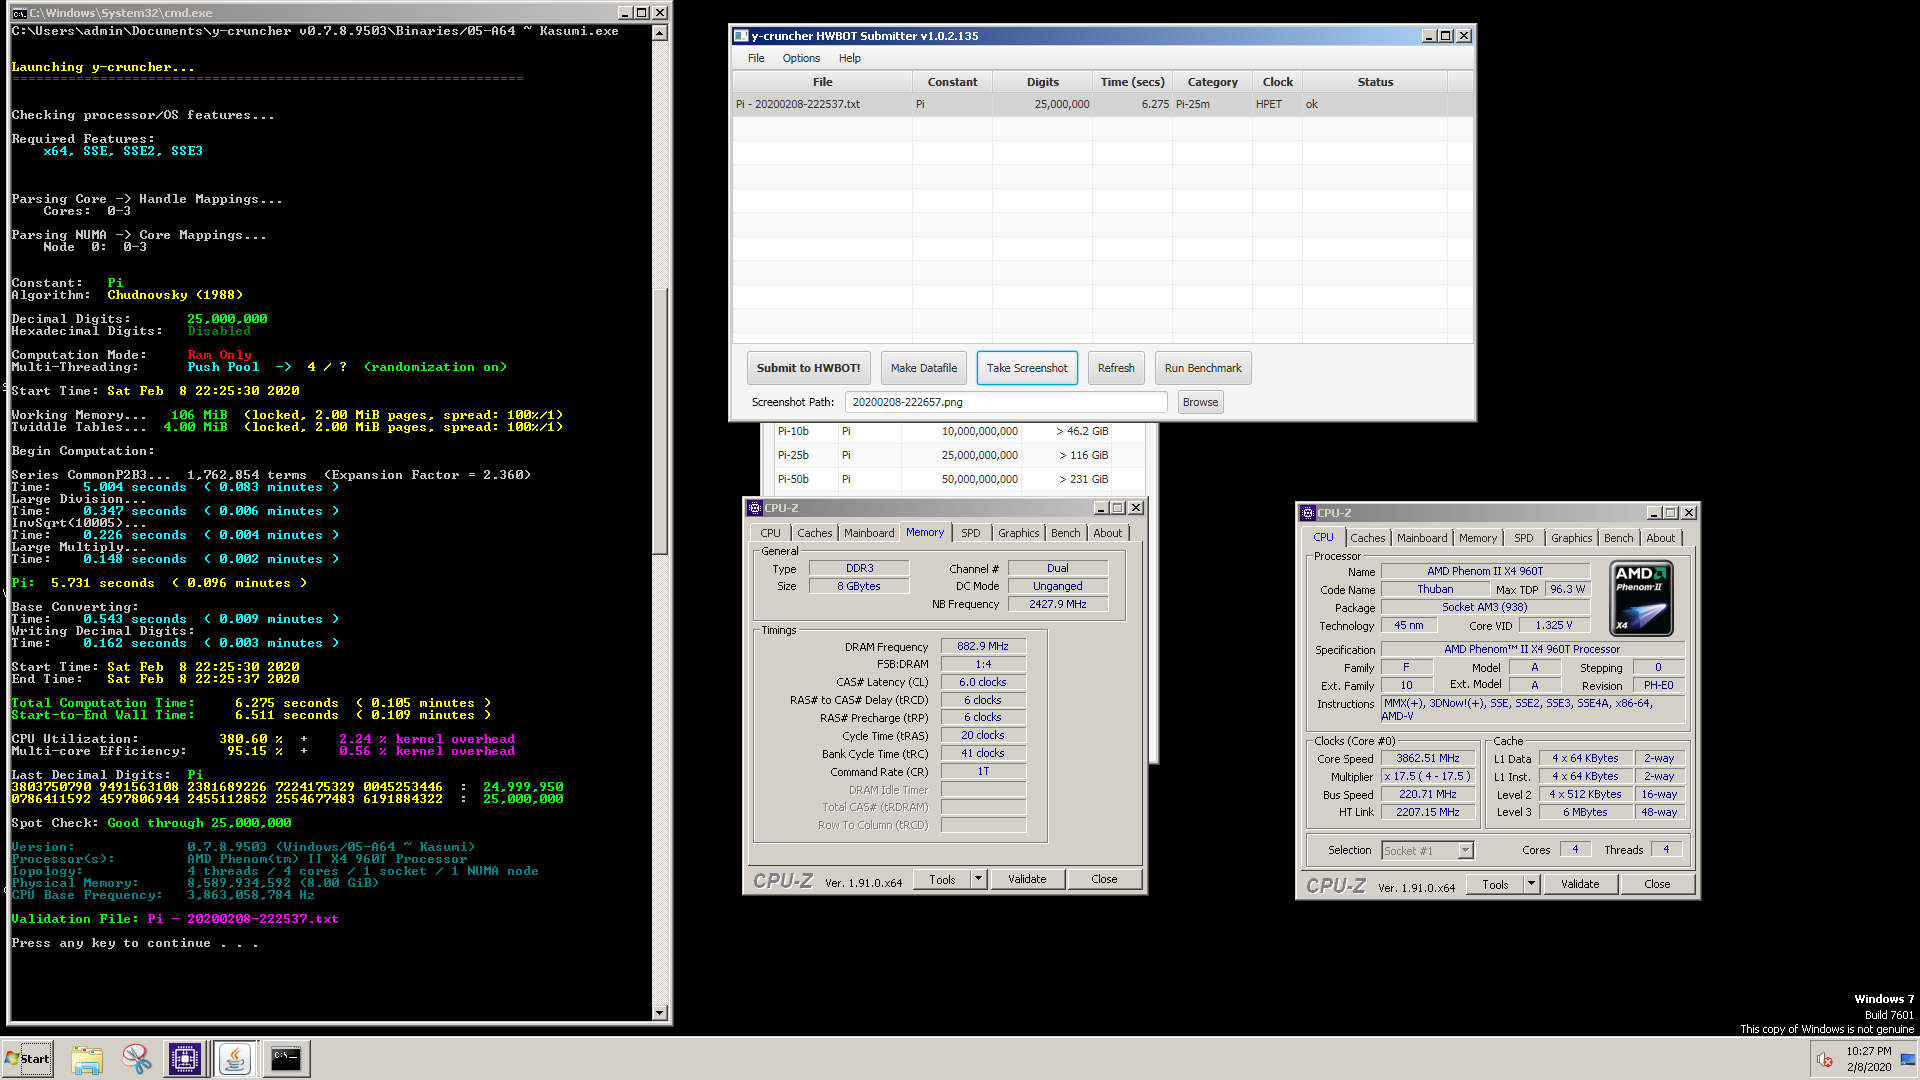Click cmd window scrollbar down arrow

tap(659, 1013)
